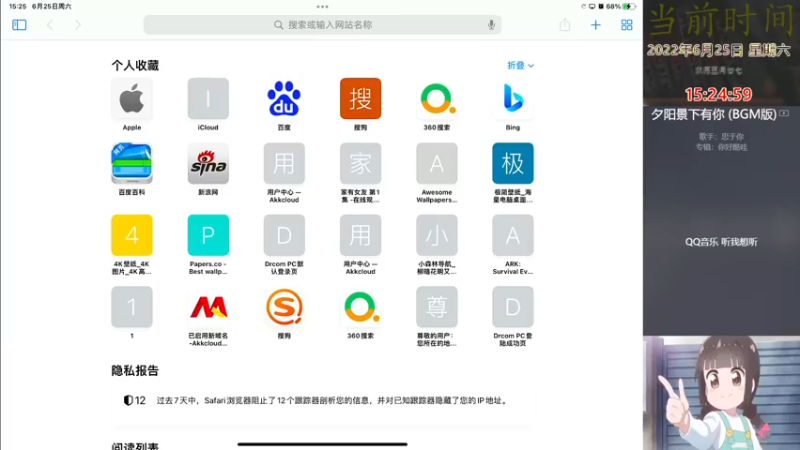Open the 尊敬的用户 favorite
Viewport: 800px width, 450px height.
[x=436, y=316]
